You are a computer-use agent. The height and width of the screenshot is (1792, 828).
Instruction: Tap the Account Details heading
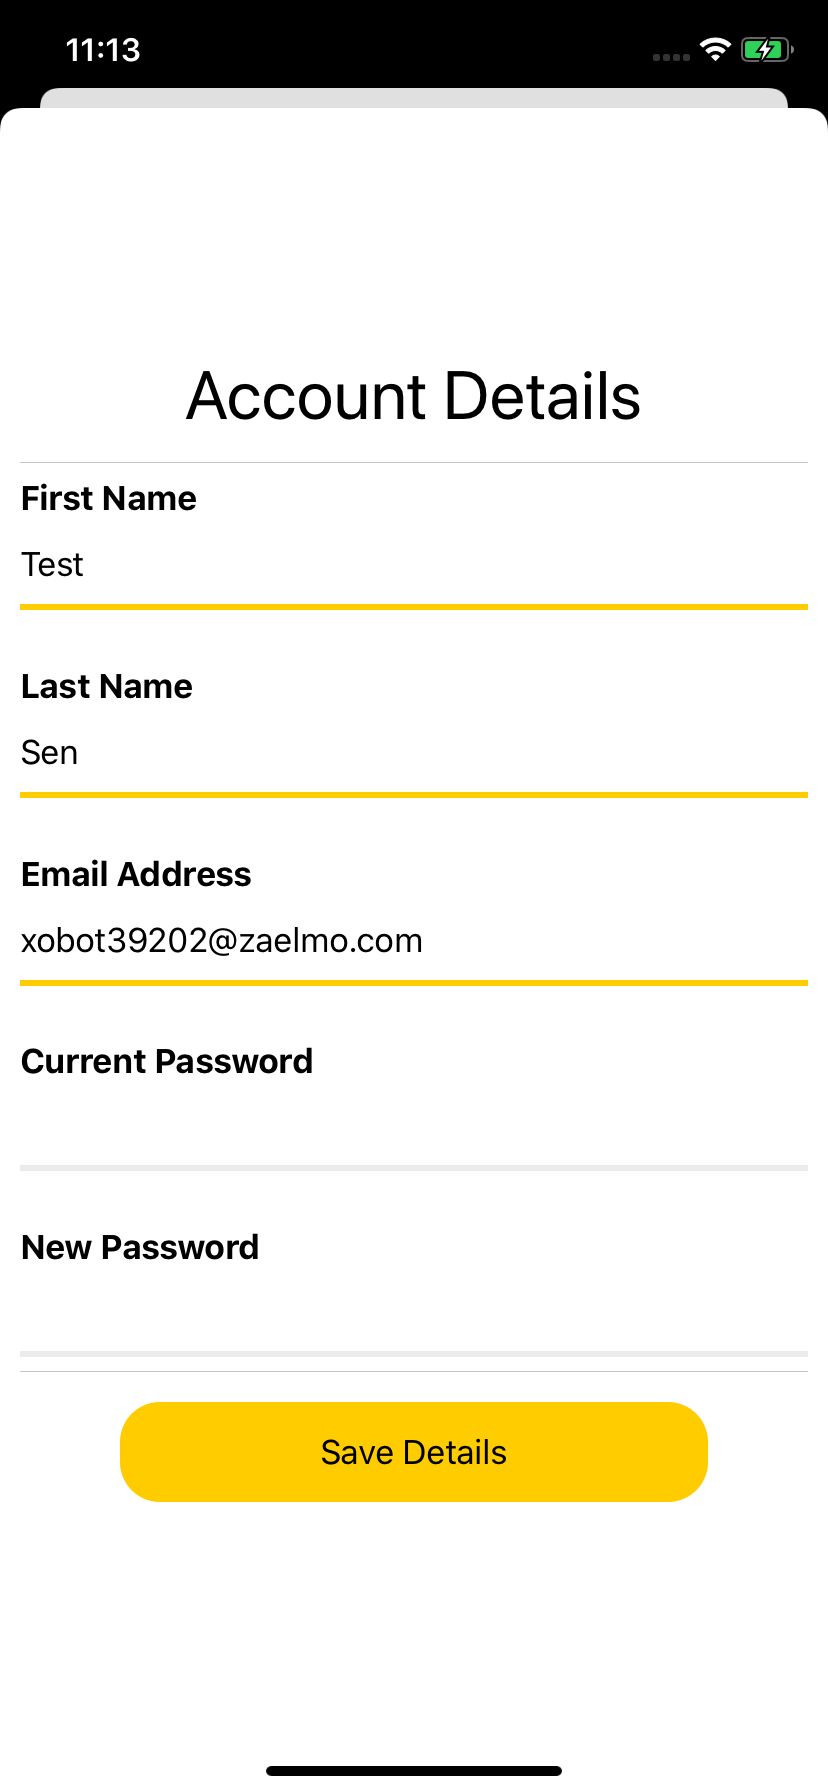pos(414,396)
